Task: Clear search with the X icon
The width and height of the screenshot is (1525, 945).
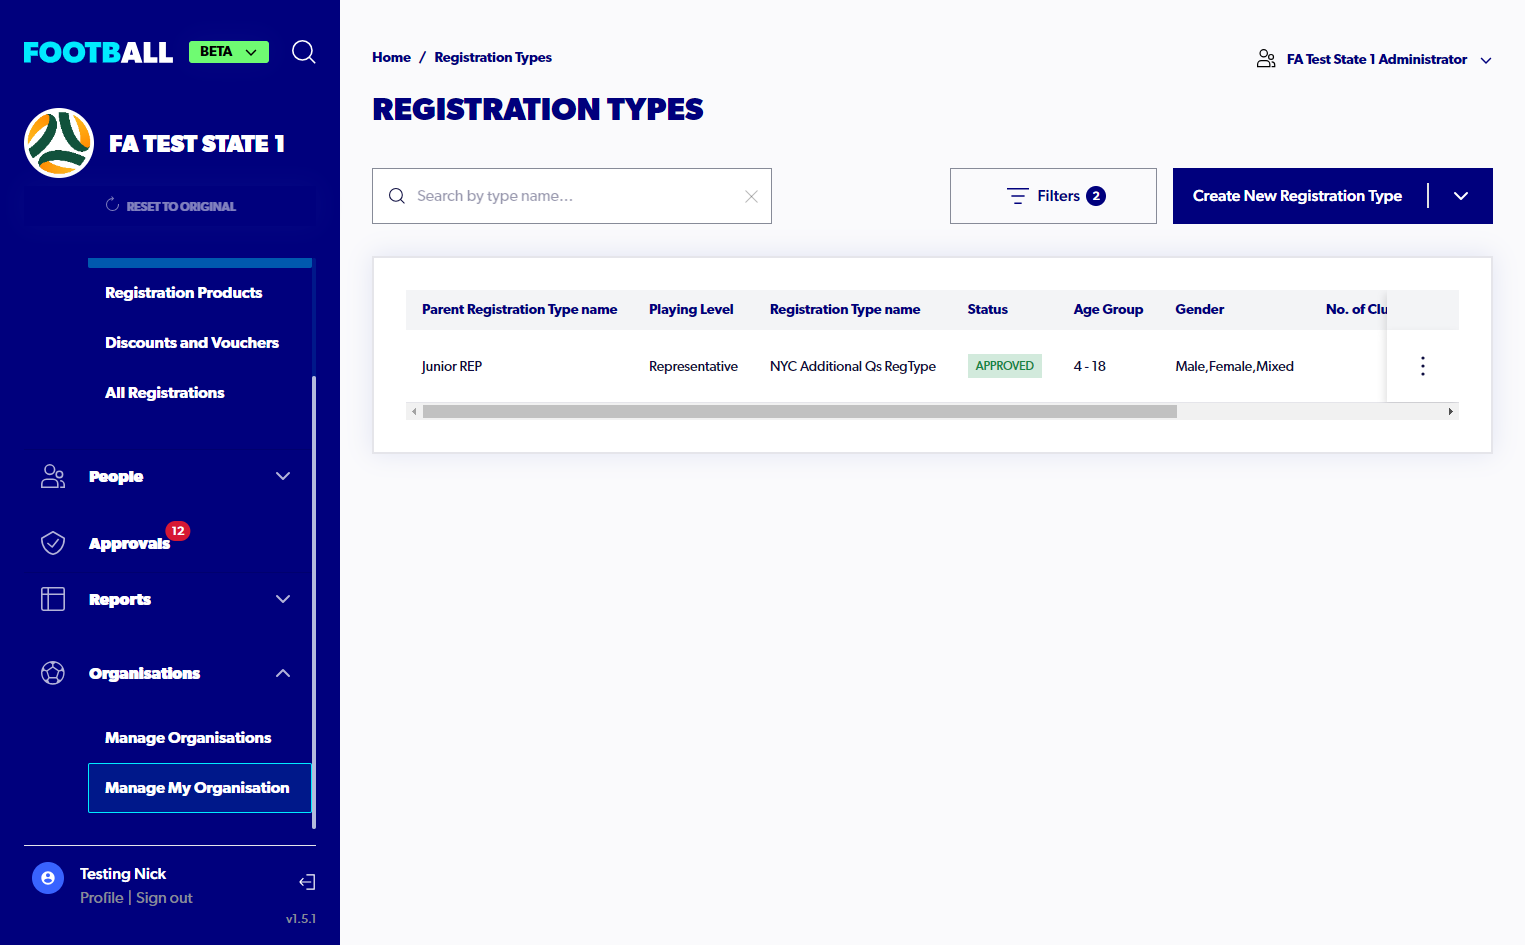Action: pyautogui.click(x=751, y=196)
